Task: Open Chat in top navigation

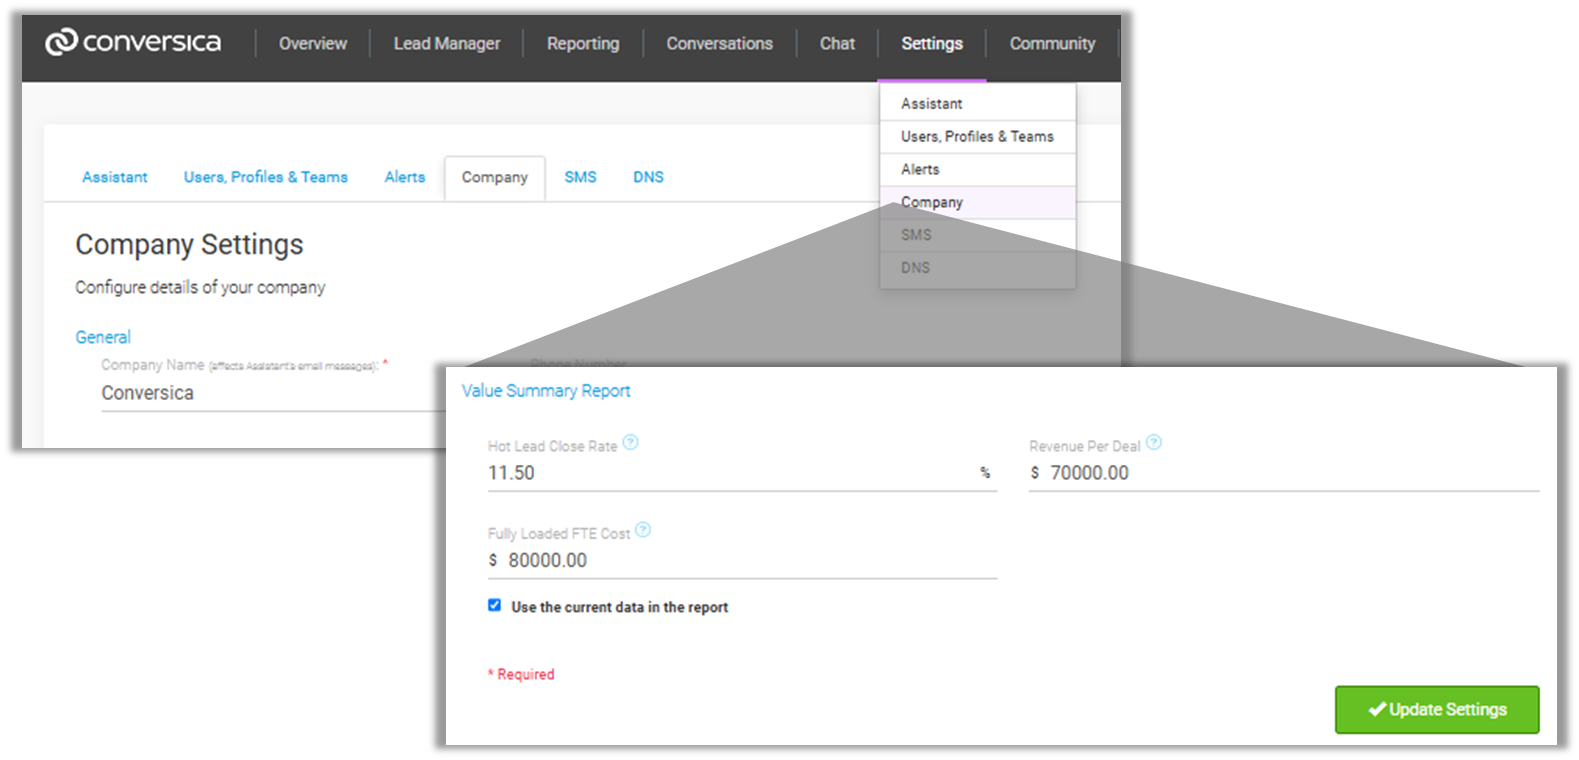Action: (837, 44)
